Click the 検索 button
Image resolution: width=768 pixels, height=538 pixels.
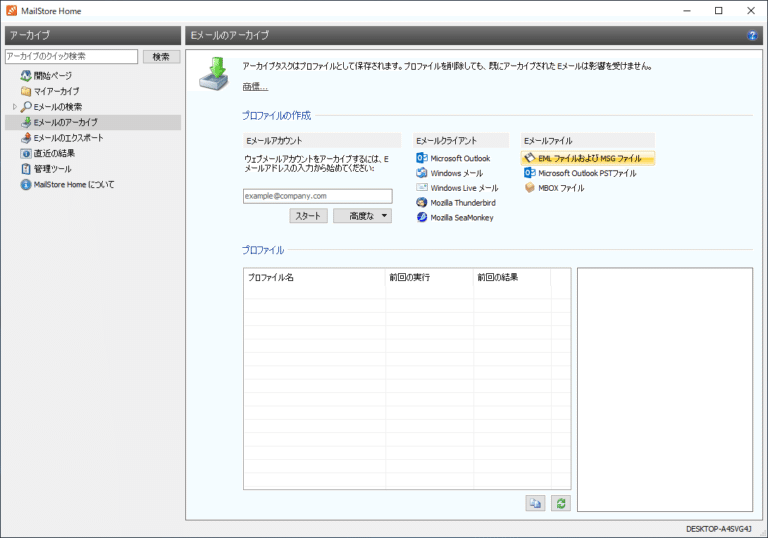(161, 57)
